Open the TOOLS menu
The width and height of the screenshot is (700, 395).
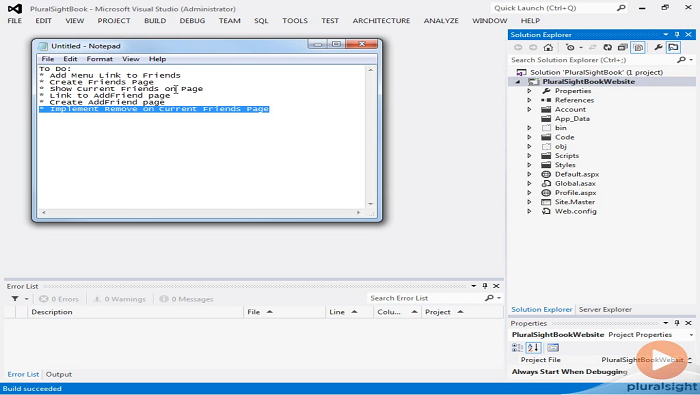[295, 21]
